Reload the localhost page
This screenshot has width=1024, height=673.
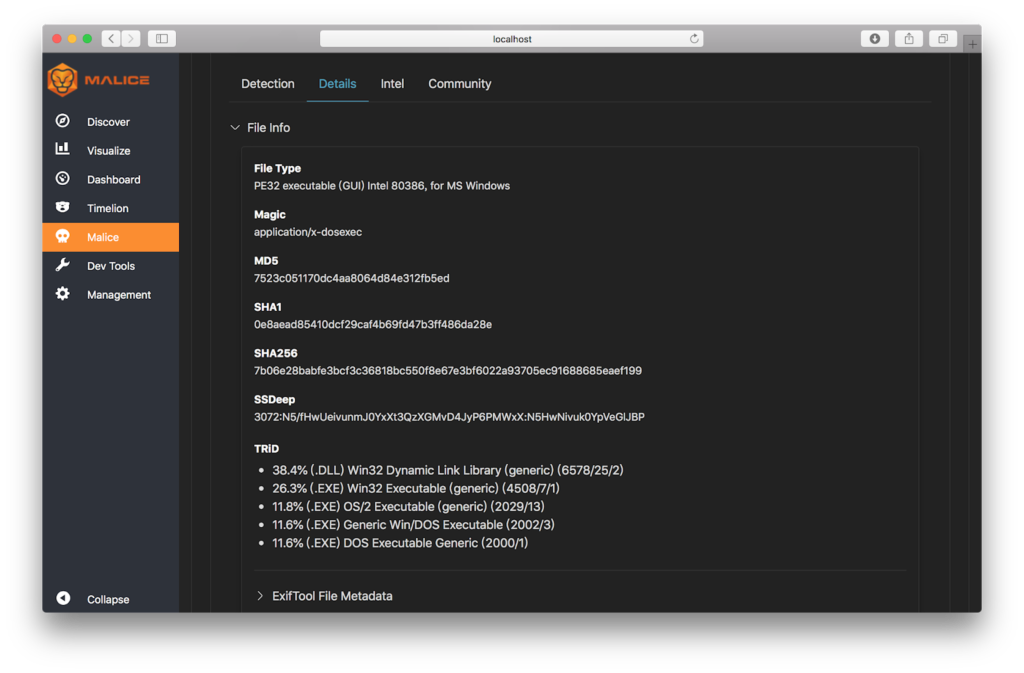coord(694,39)
